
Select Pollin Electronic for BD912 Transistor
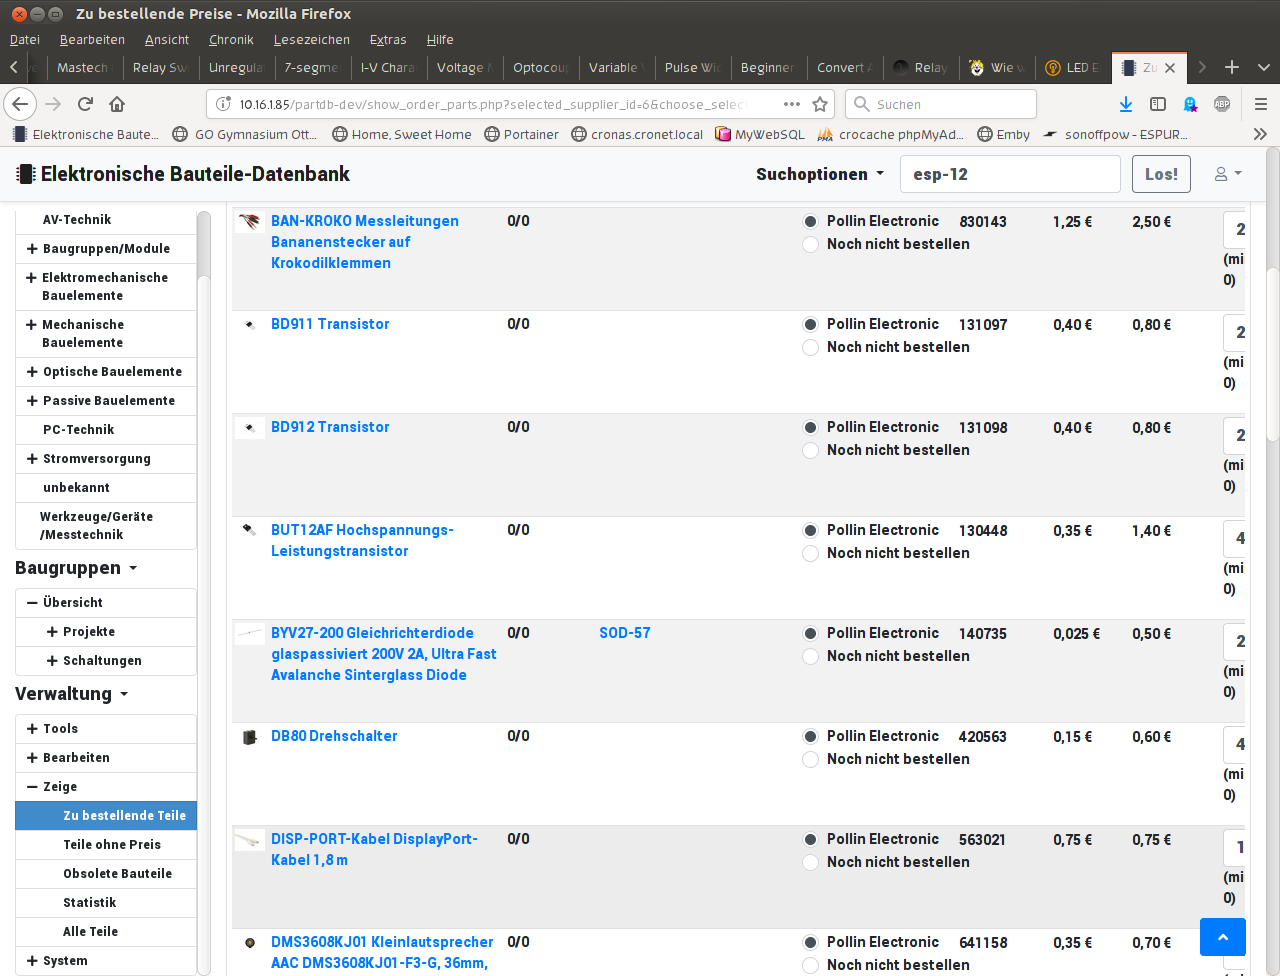pyautogui.click(x=811, y=428)
